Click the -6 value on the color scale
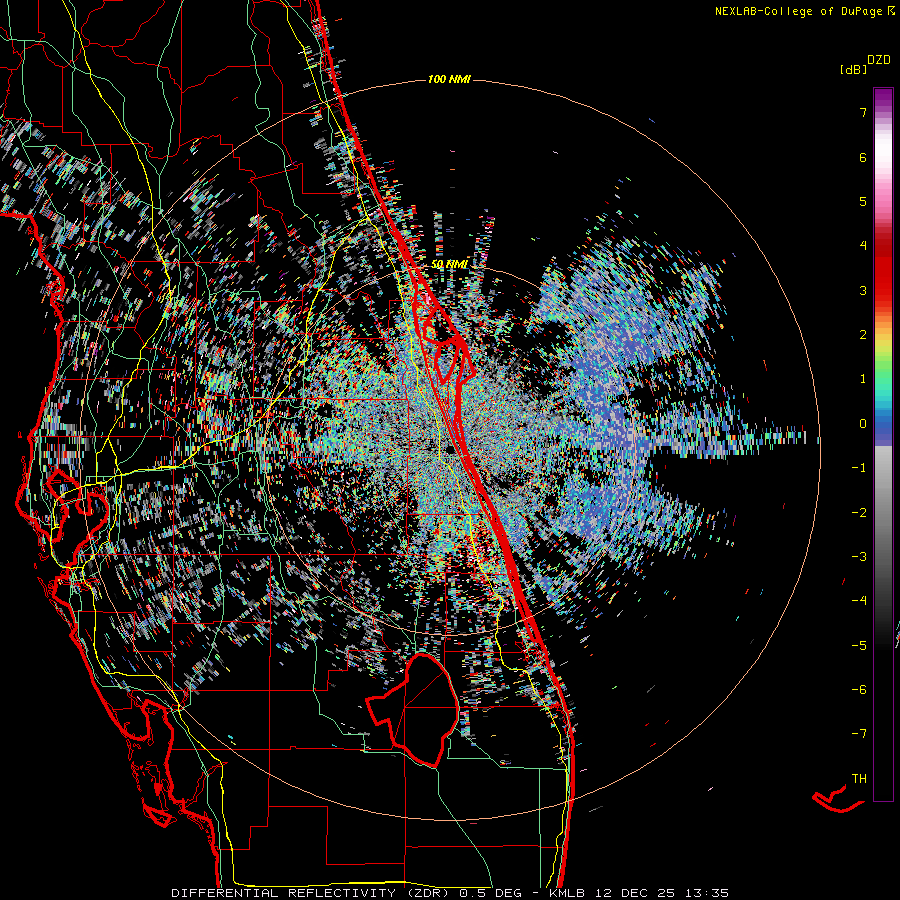Screen dimensions: 900x900 tap(859, 690)
